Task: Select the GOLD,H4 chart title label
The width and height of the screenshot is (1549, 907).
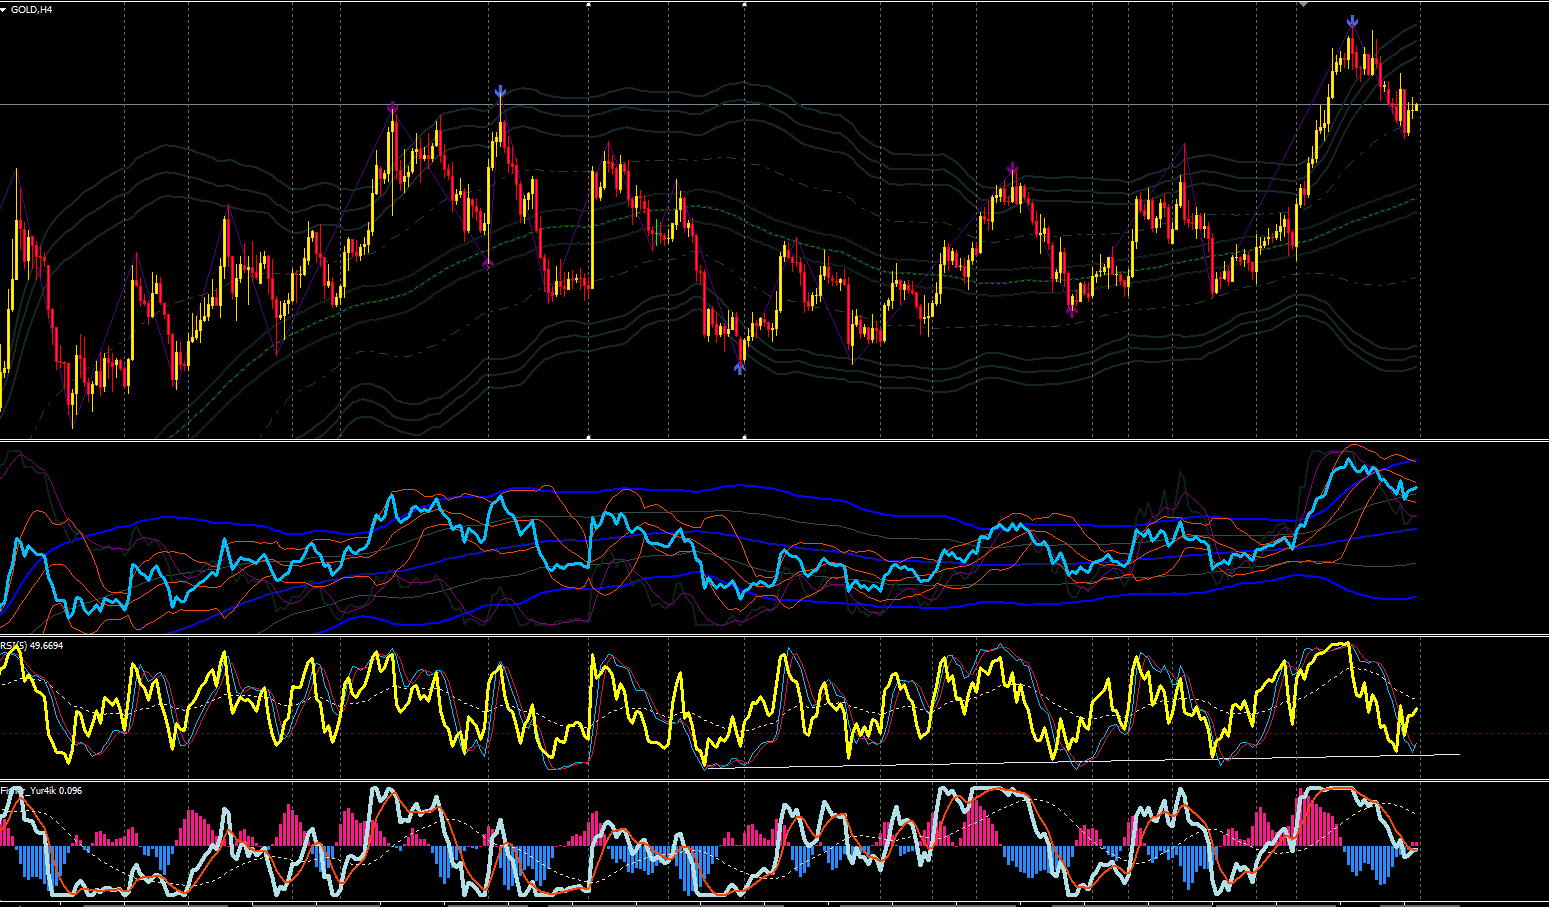Action: coord(32,9)
